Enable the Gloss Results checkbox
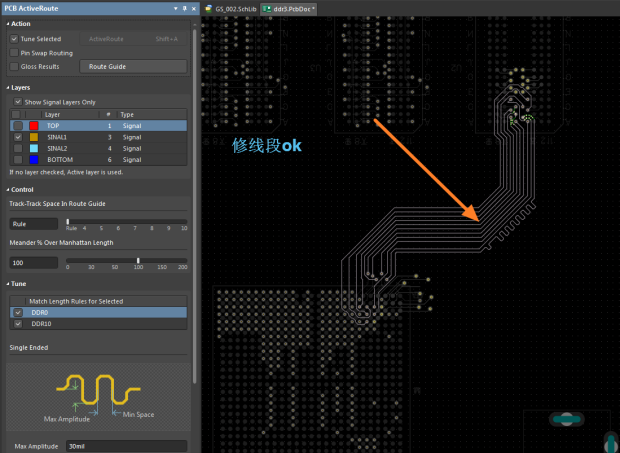Viewport: 620px width, 453px height. coord(14,66)
